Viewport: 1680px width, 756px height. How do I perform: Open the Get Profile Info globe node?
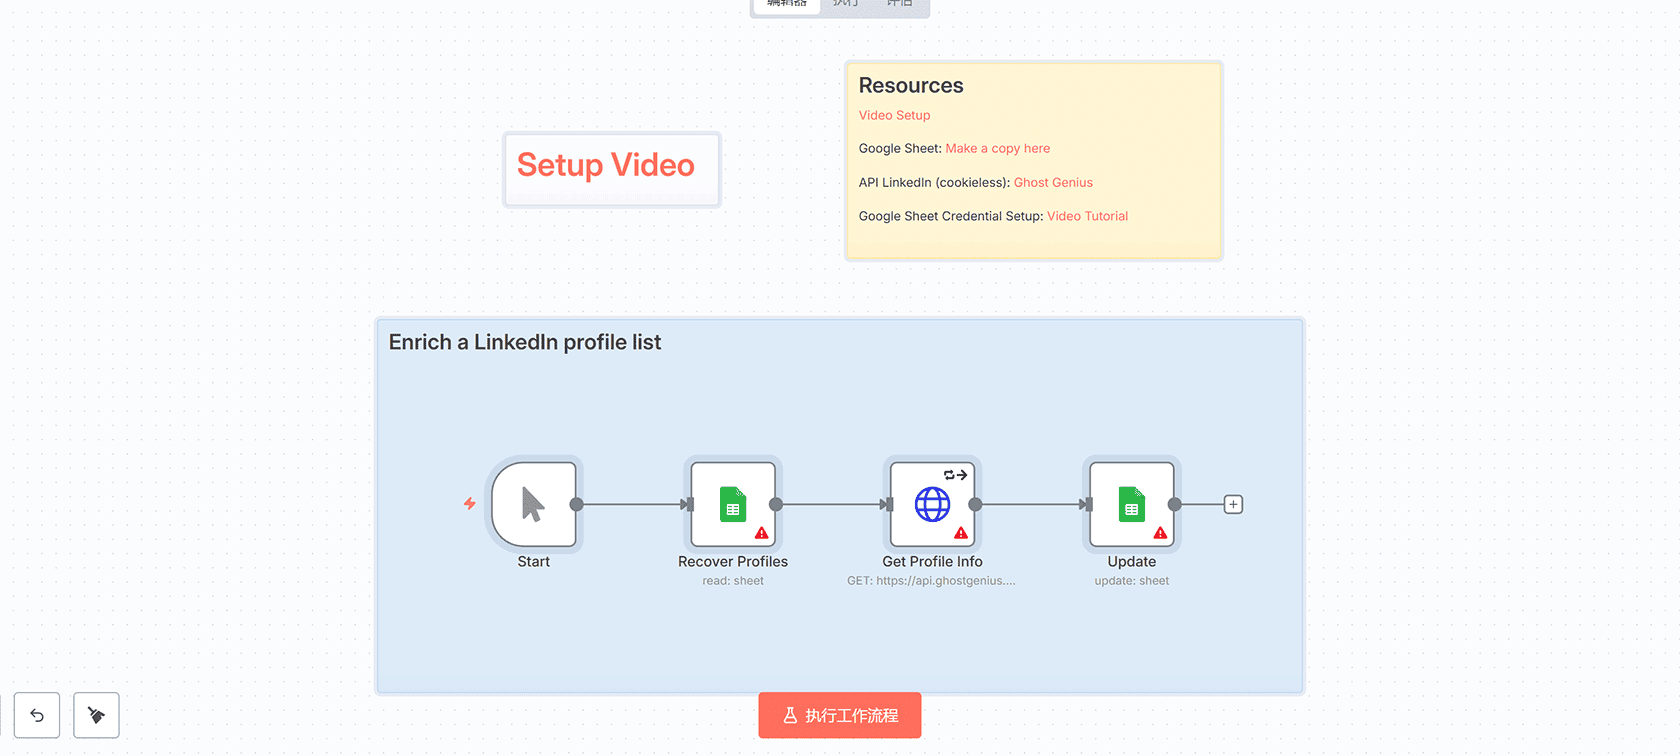click(x=932, y=504)
